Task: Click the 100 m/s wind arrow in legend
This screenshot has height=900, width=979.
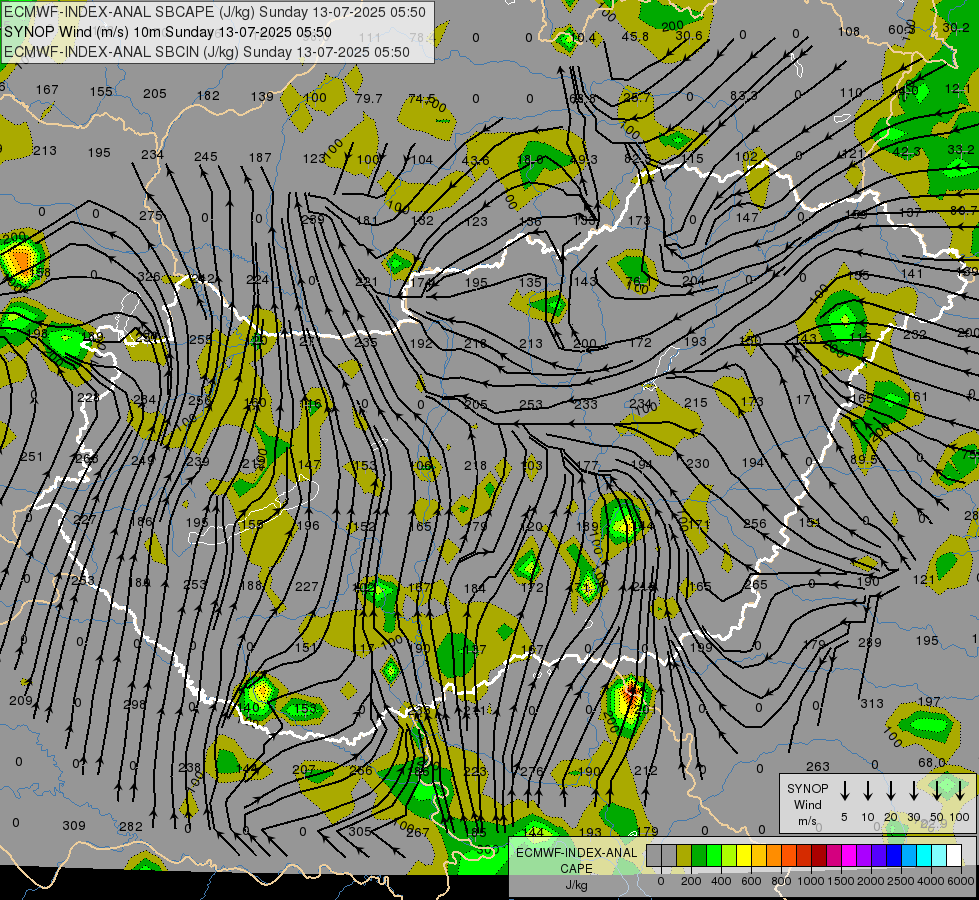Action: [960, 791]
